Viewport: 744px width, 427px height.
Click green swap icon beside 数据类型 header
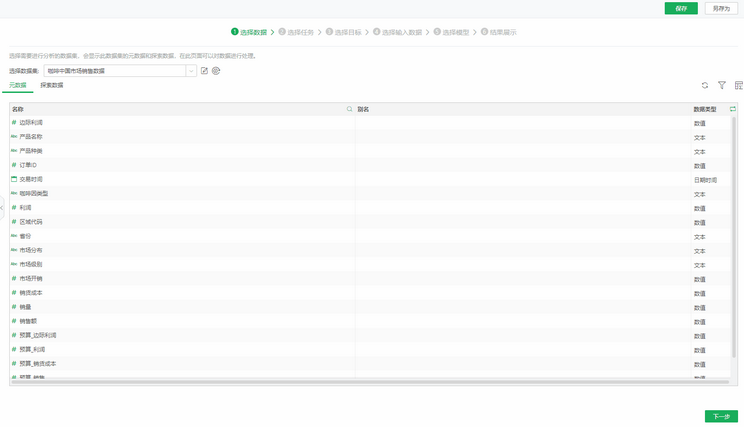pos(732,109)
